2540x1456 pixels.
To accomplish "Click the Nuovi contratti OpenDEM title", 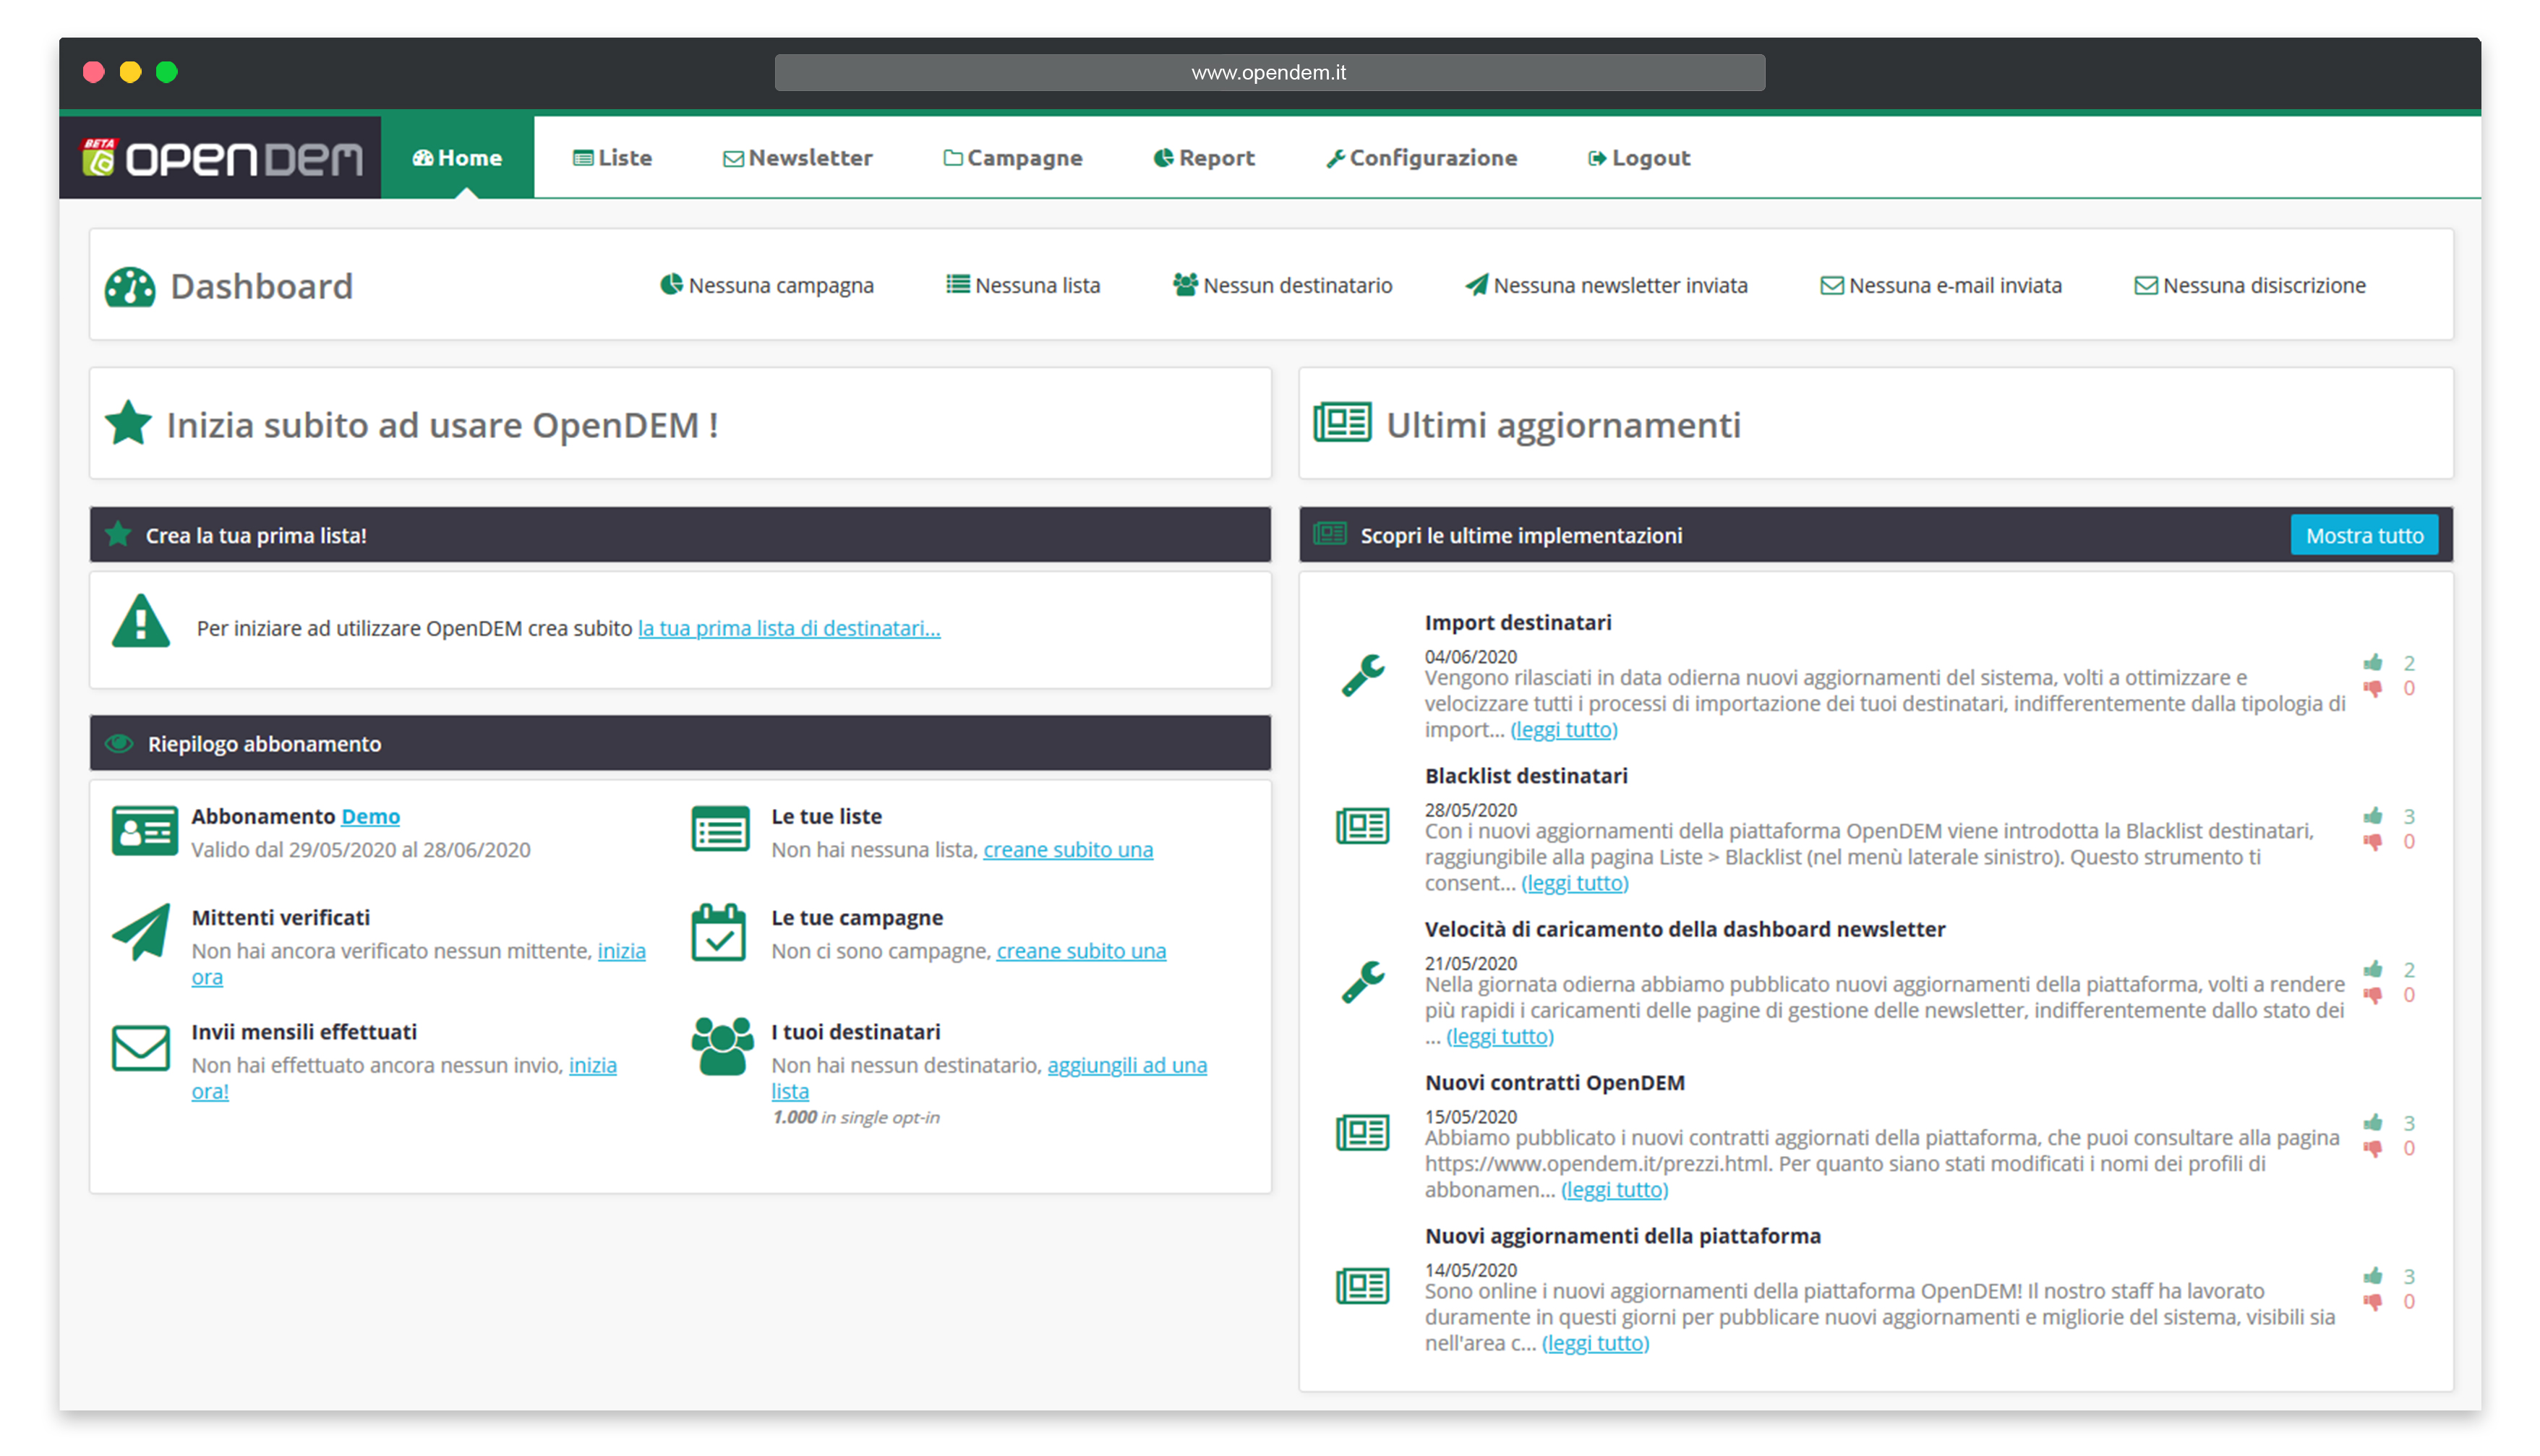I will click(x=1554, y=1083).
